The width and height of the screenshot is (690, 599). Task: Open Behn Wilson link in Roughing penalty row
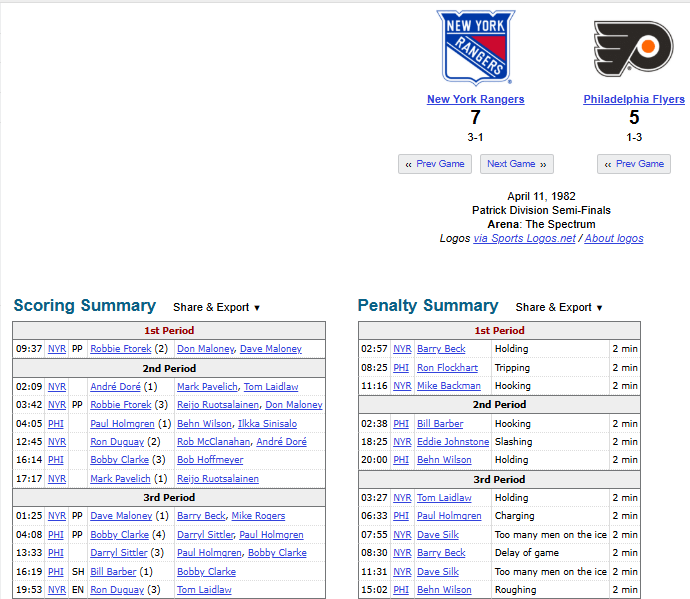[444, 590]
